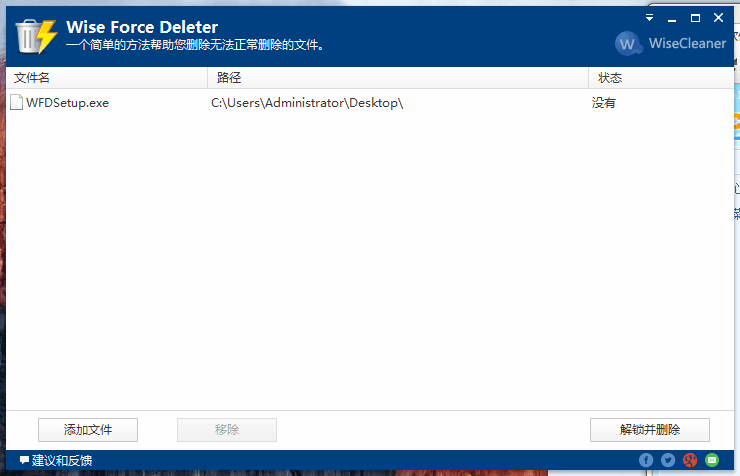Click the 移除 button

(x=227, y=430)
